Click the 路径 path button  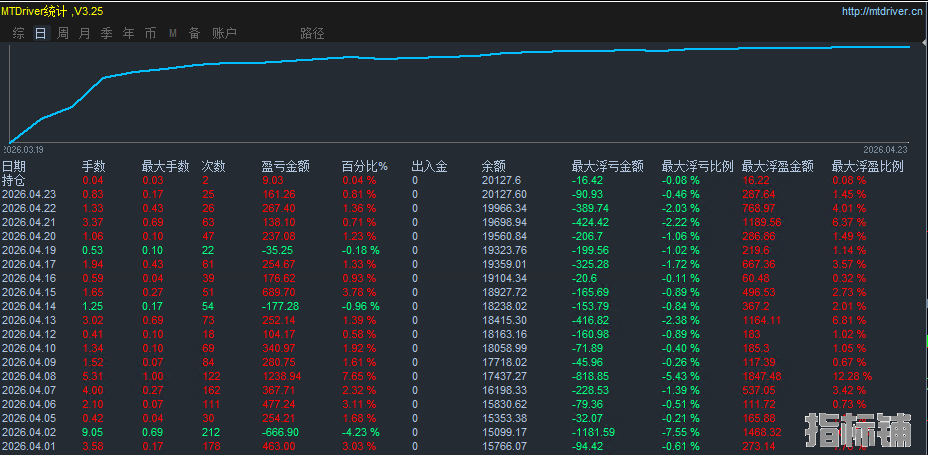[312, 33]
